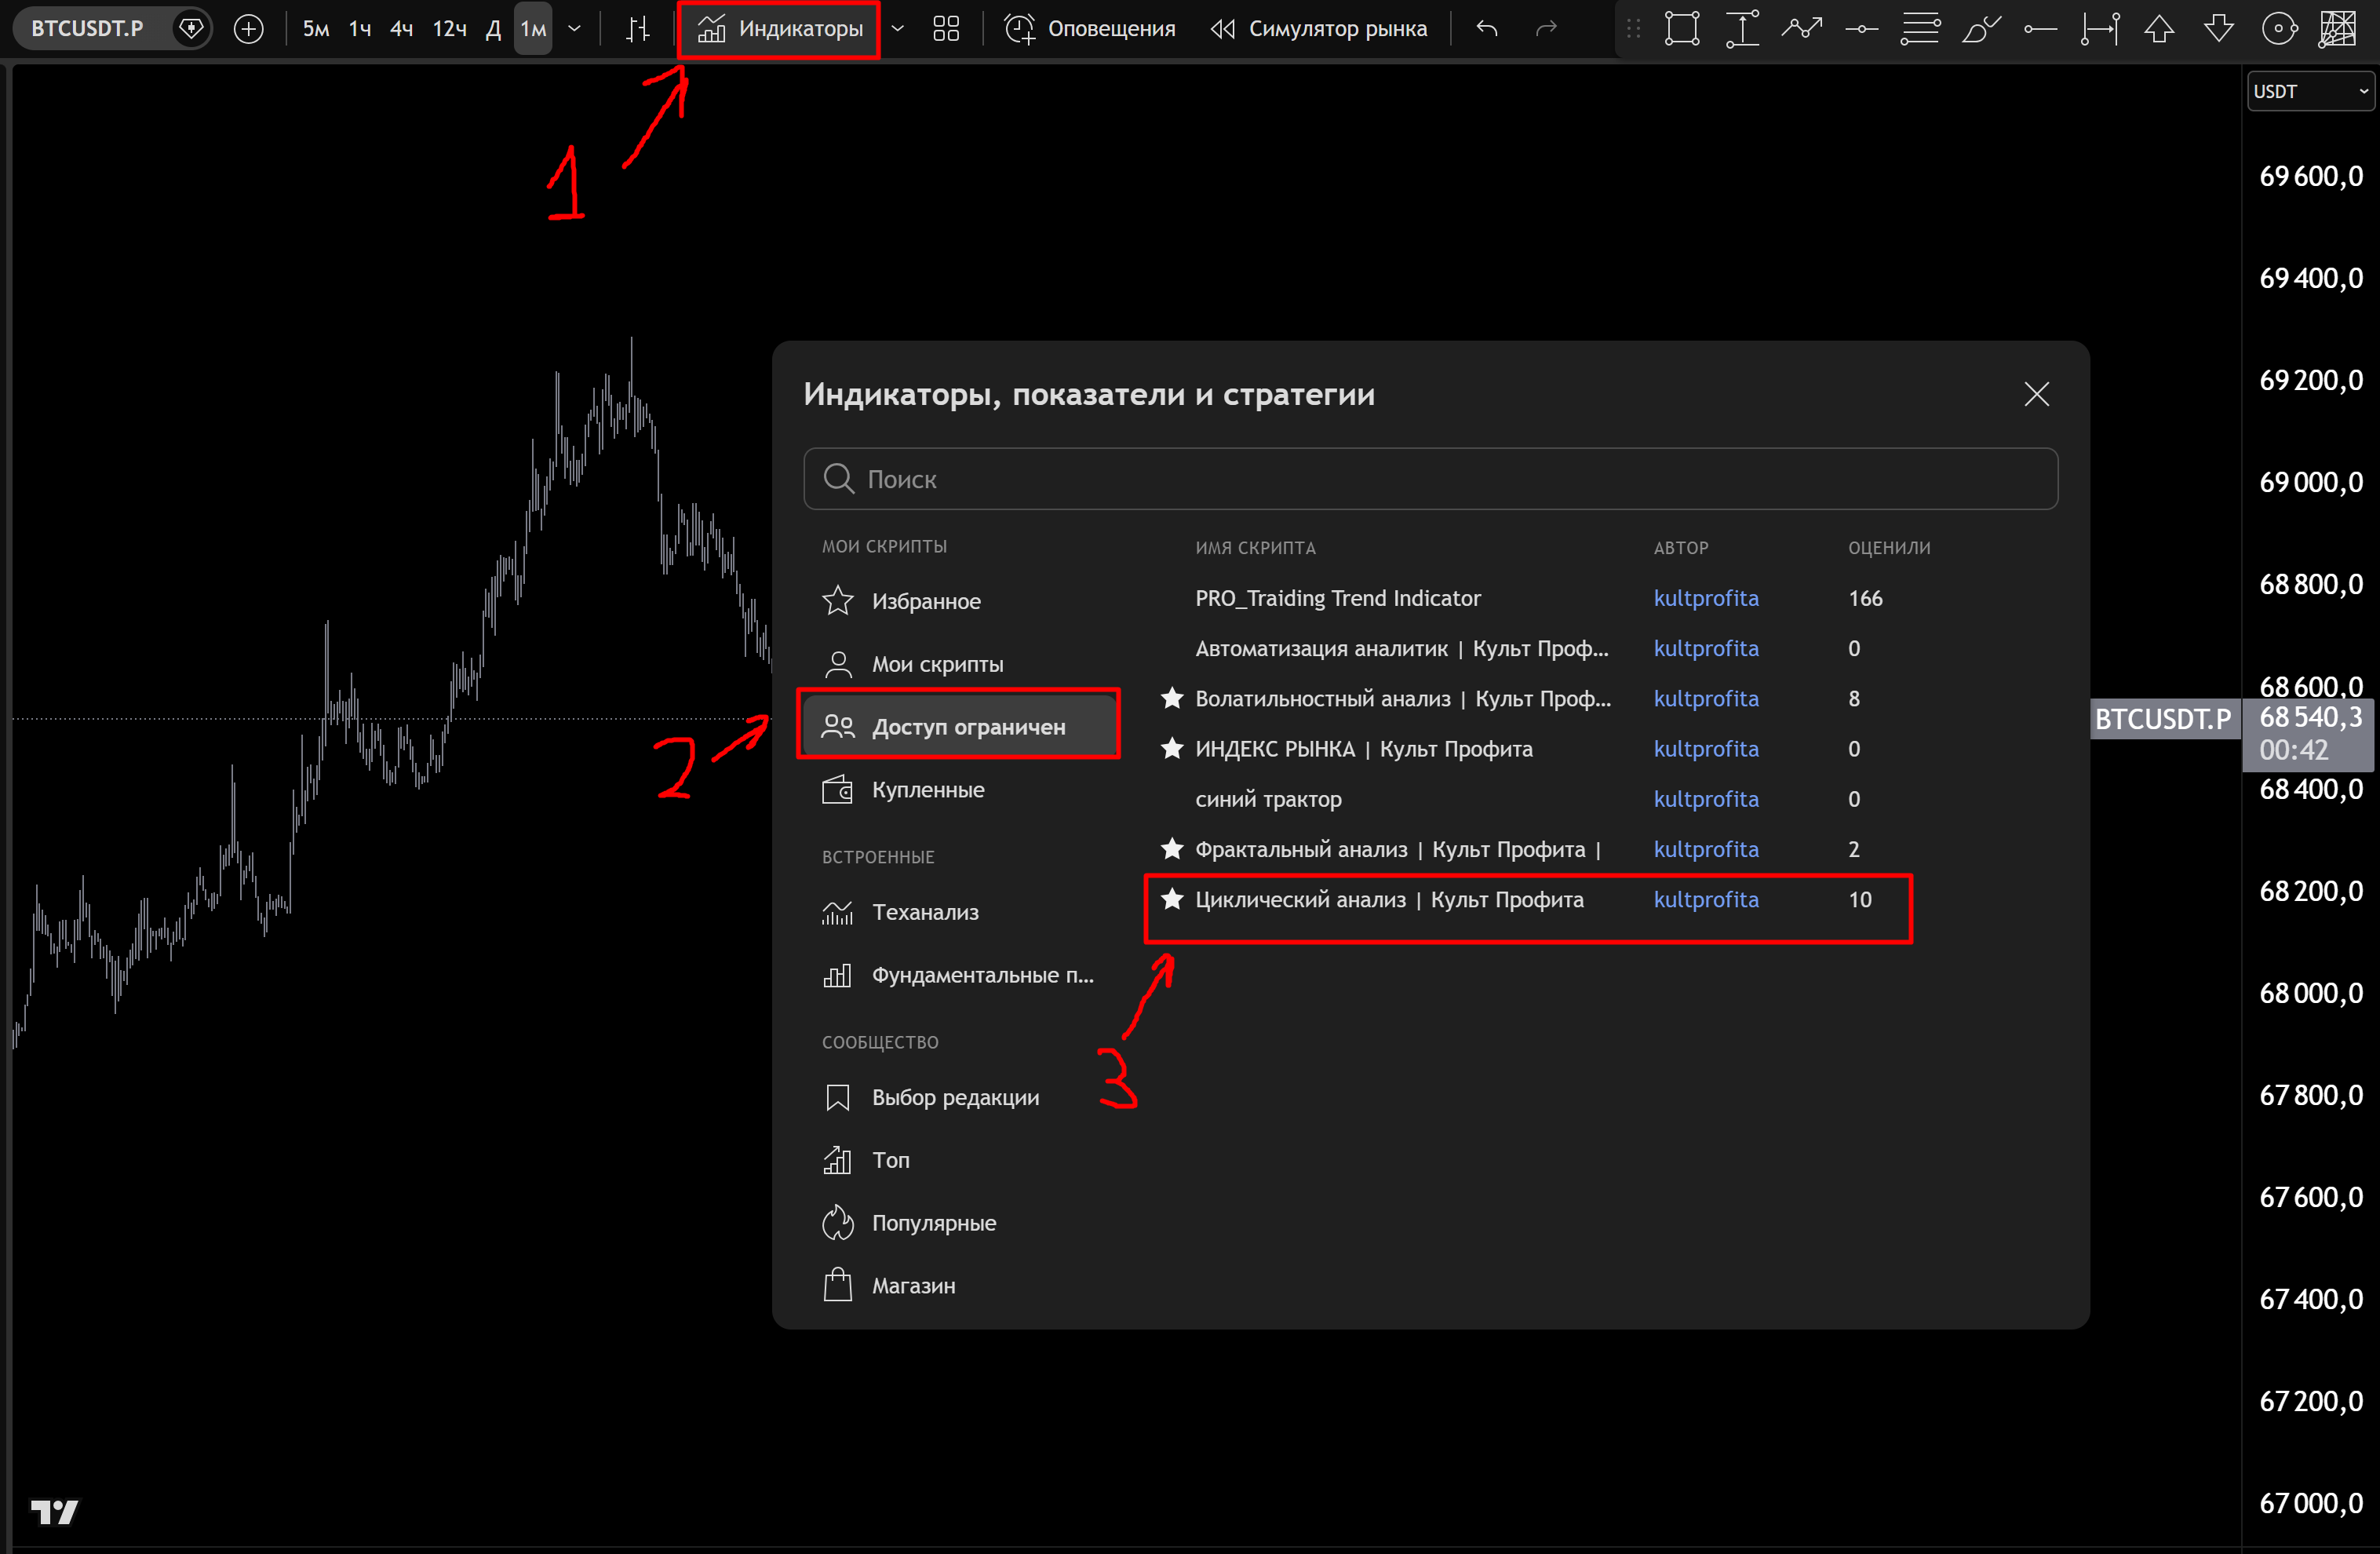The width and height of the screenshot is (2380, 1554).
Task: Click the undo arrow icon
Action: pos(1487,29)
